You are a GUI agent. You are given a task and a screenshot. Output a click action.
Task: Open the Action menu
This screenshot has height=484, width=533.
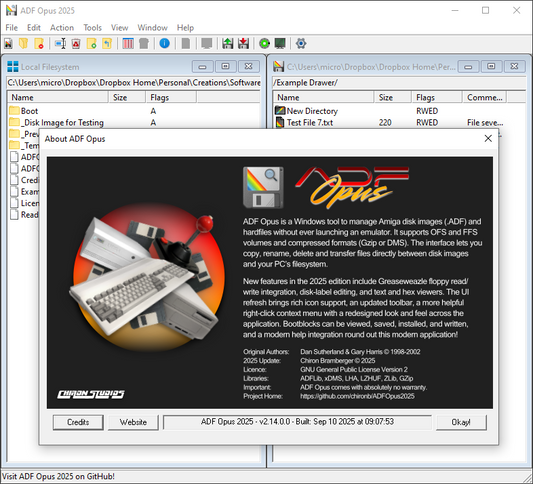point(62,28)
